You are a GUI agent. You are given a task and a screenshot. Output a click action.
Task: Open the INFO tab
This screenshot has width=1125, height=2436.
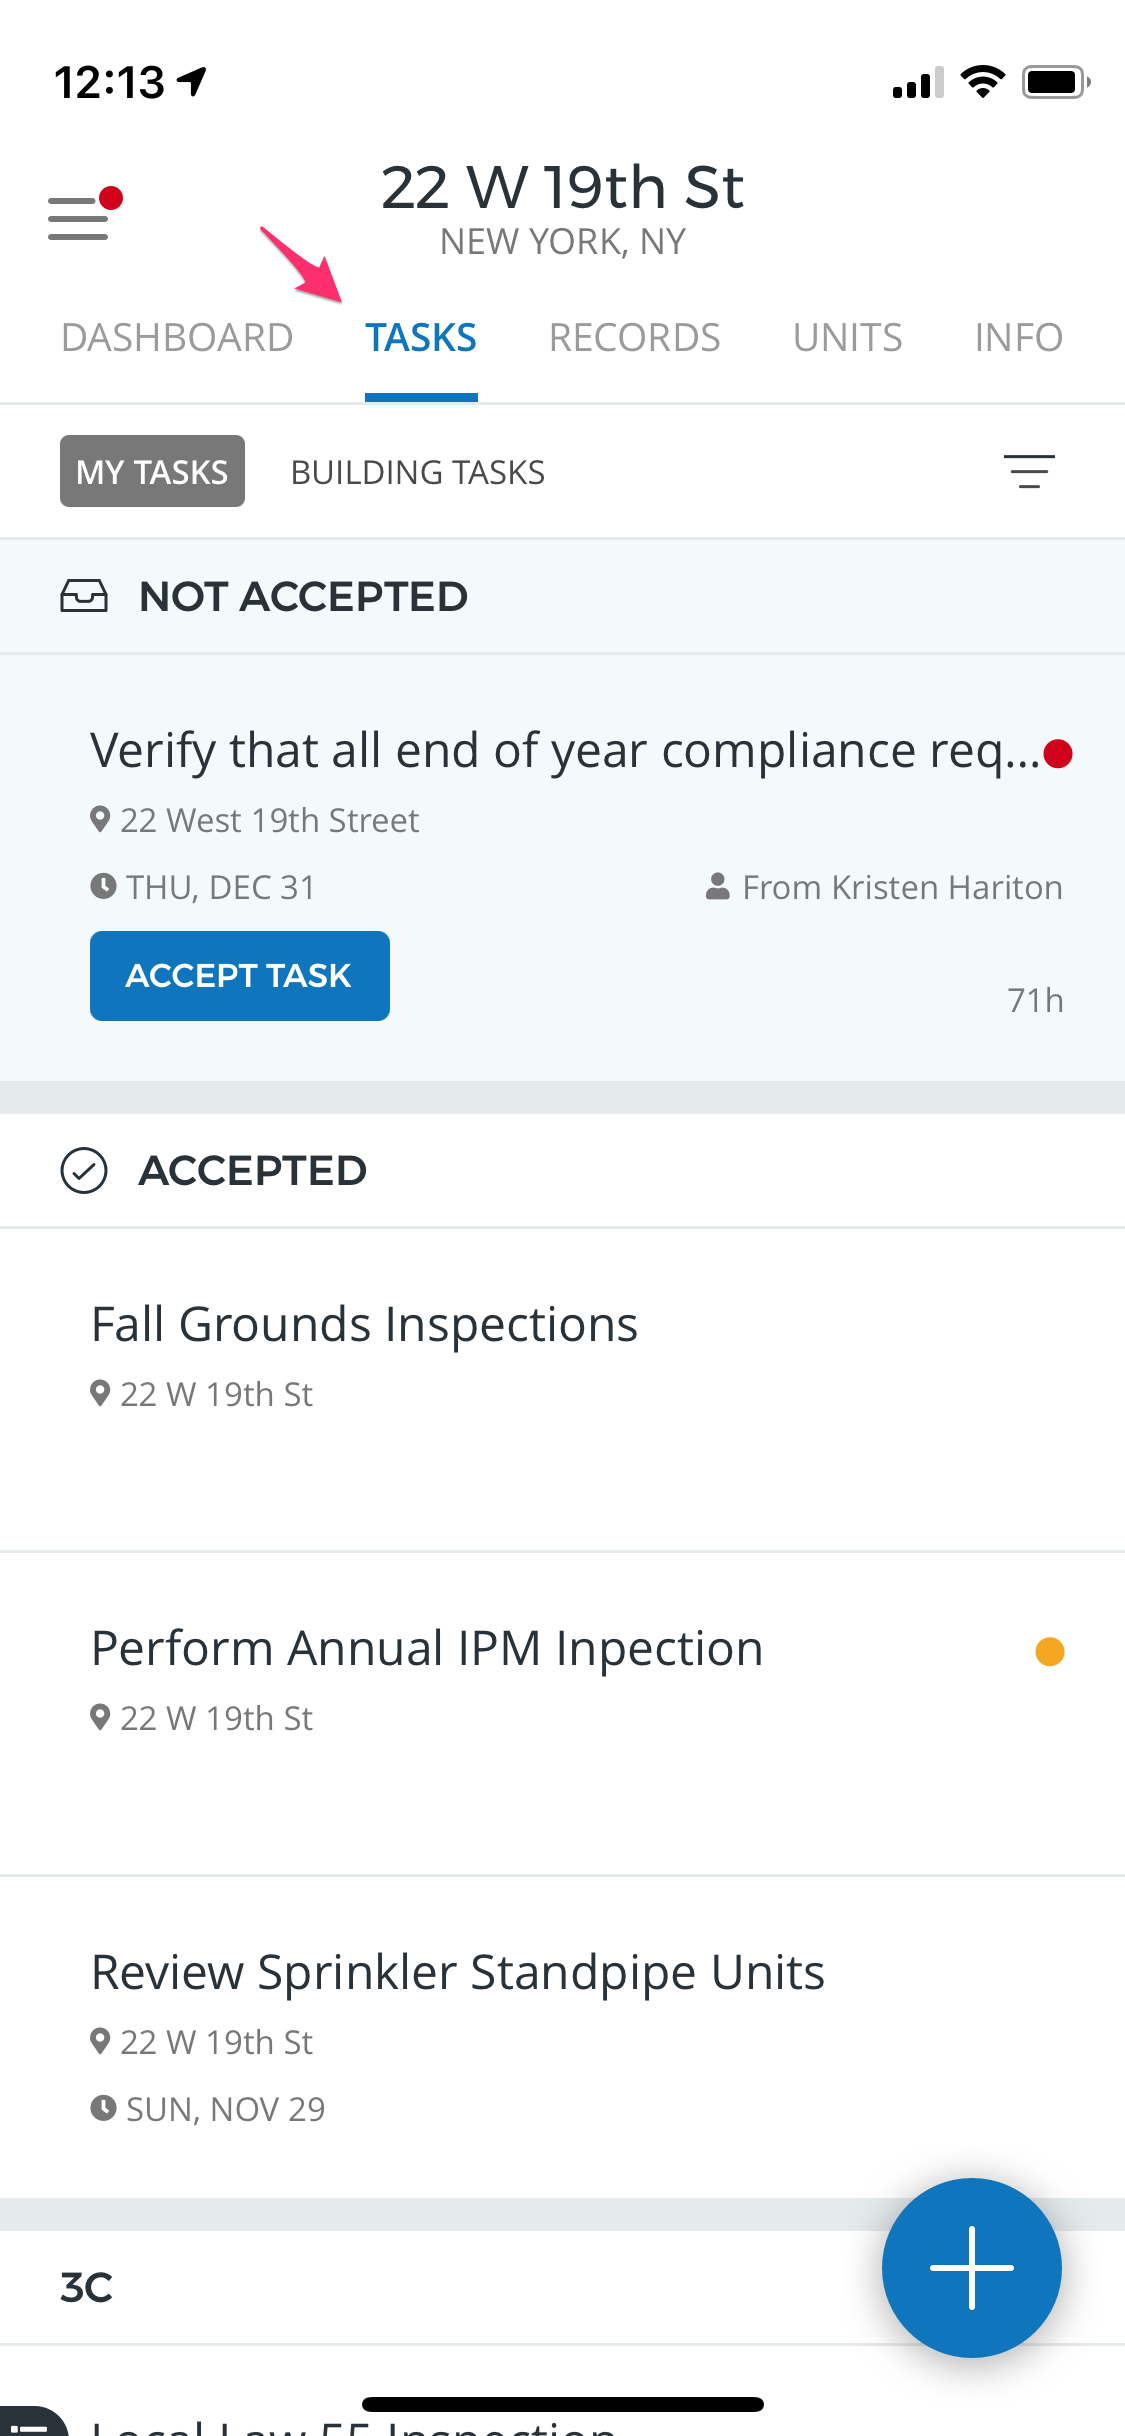pos(1018,338)
